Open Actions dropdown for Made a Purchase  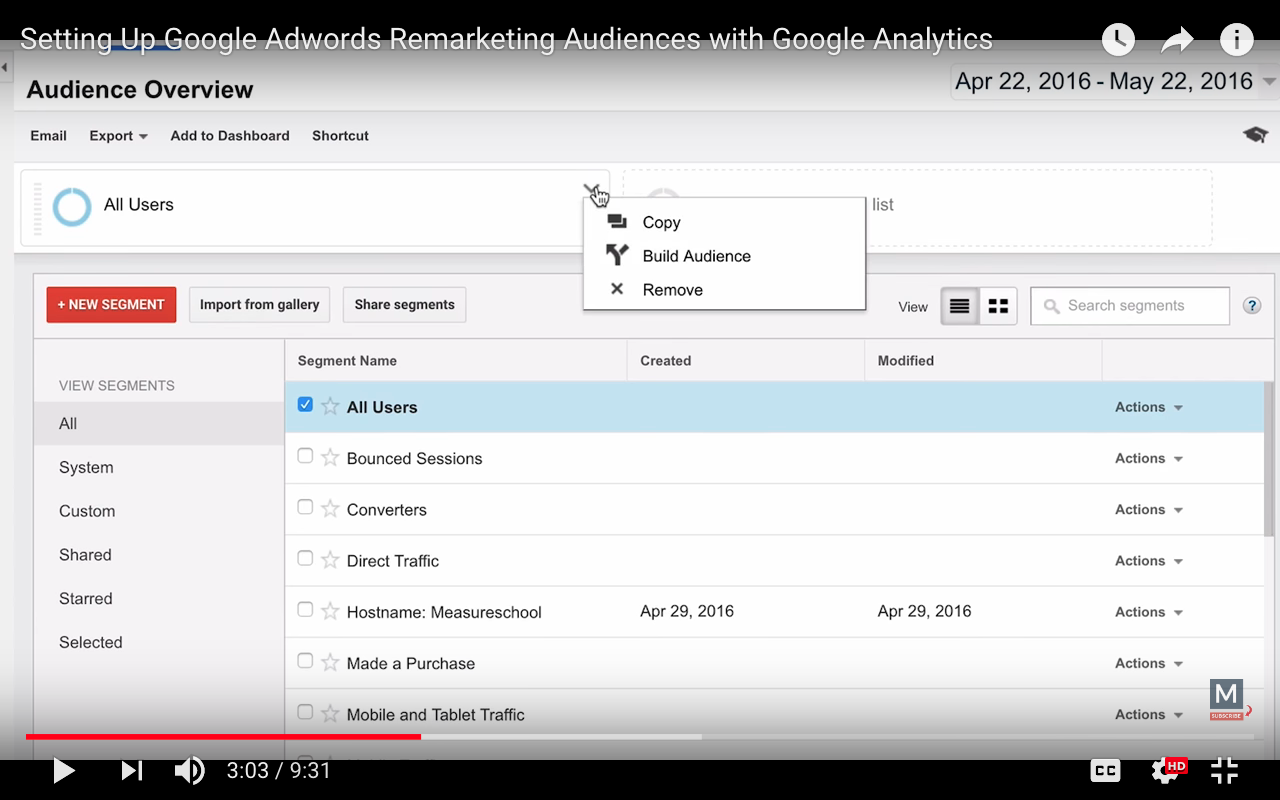point(1148,663)
